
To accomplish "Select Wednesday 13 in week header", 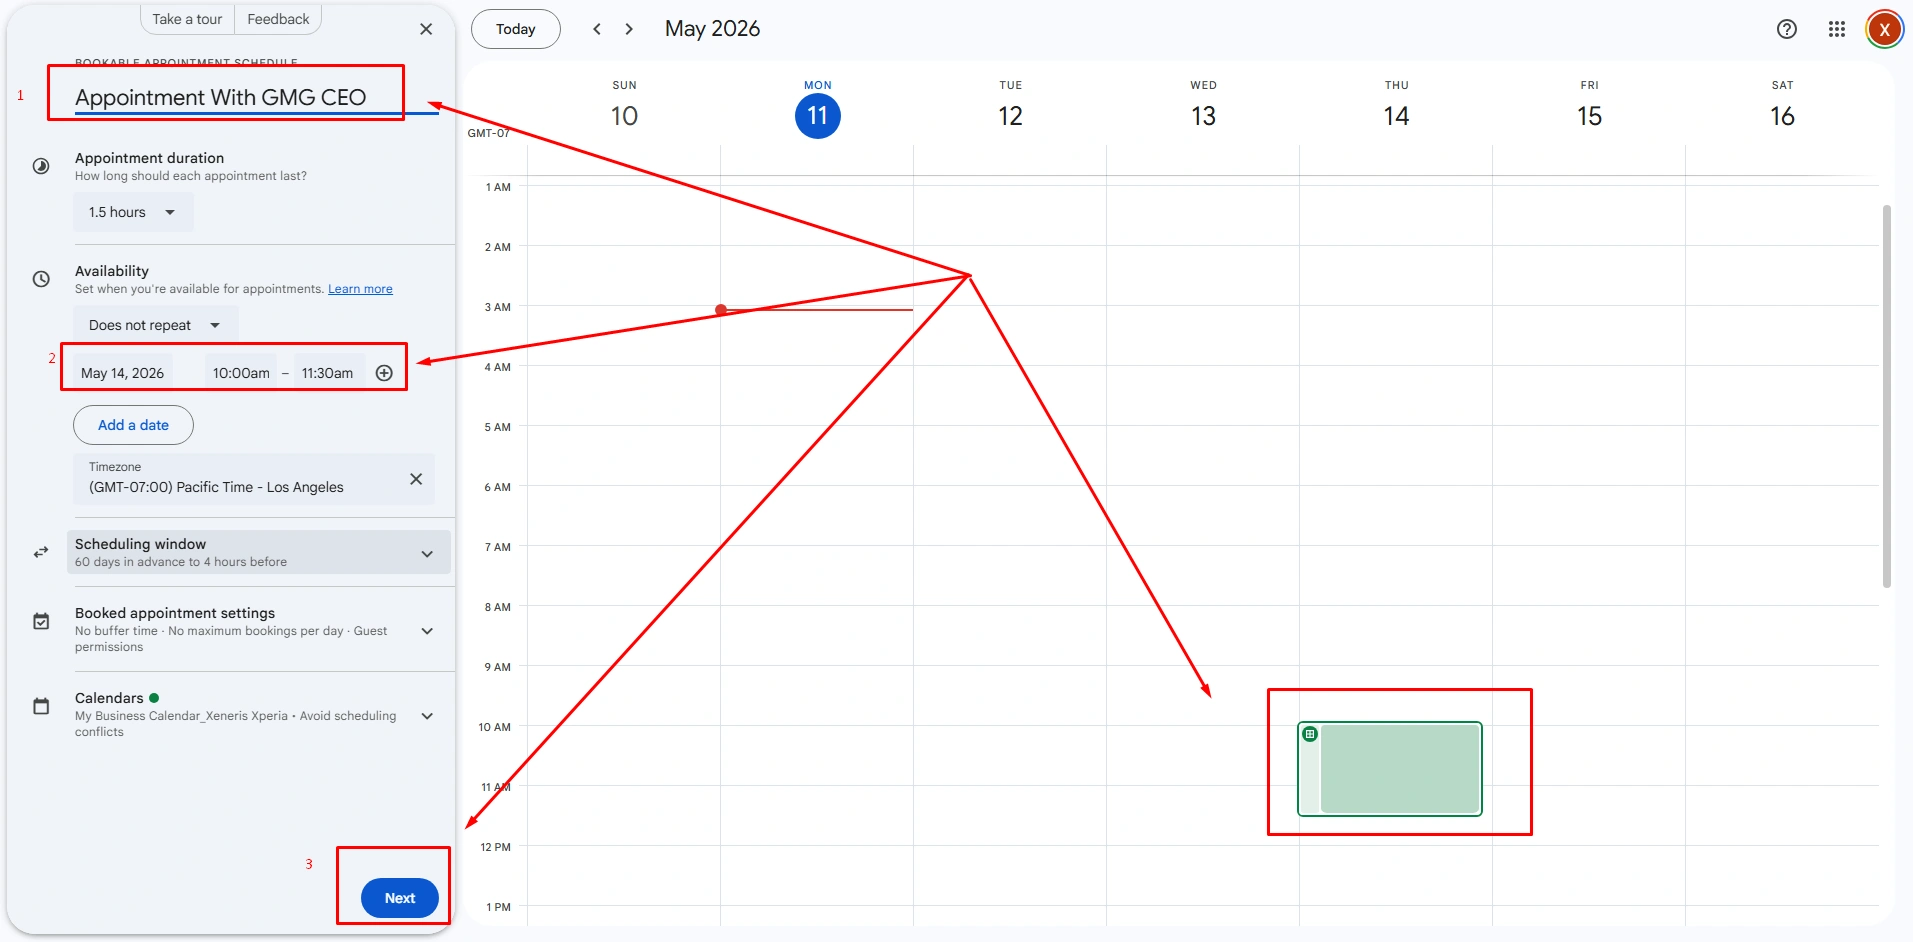I will pos(1203,116).
